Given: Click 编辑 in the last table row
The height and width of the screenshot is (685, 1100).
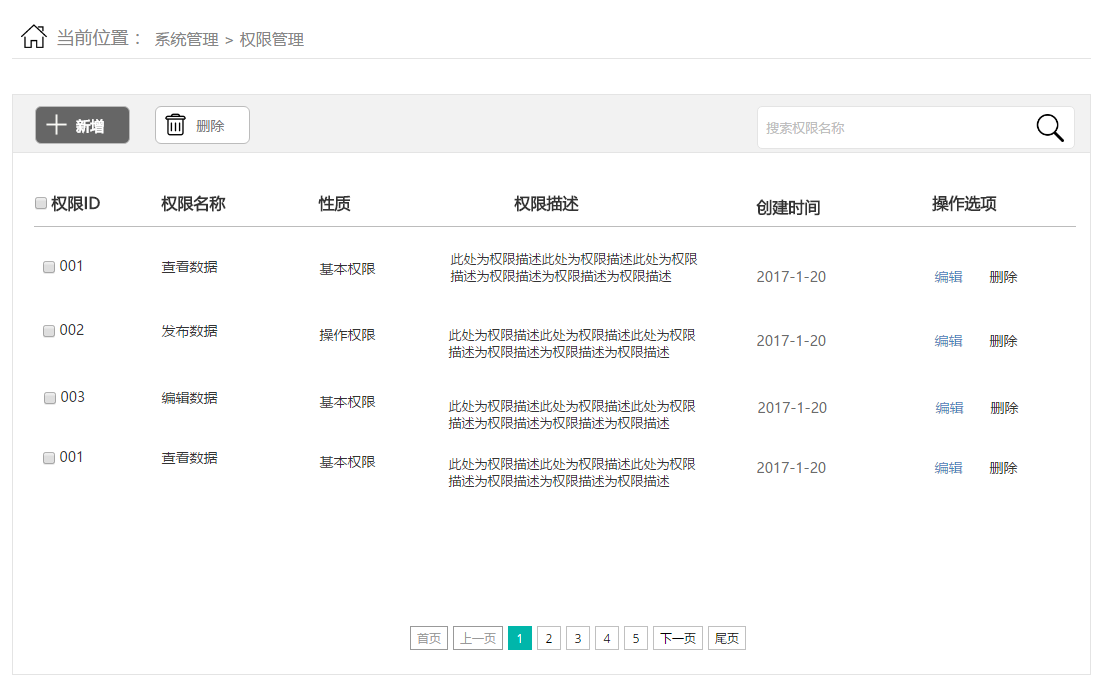Looking at the screenshot, I should click(948, 467).
